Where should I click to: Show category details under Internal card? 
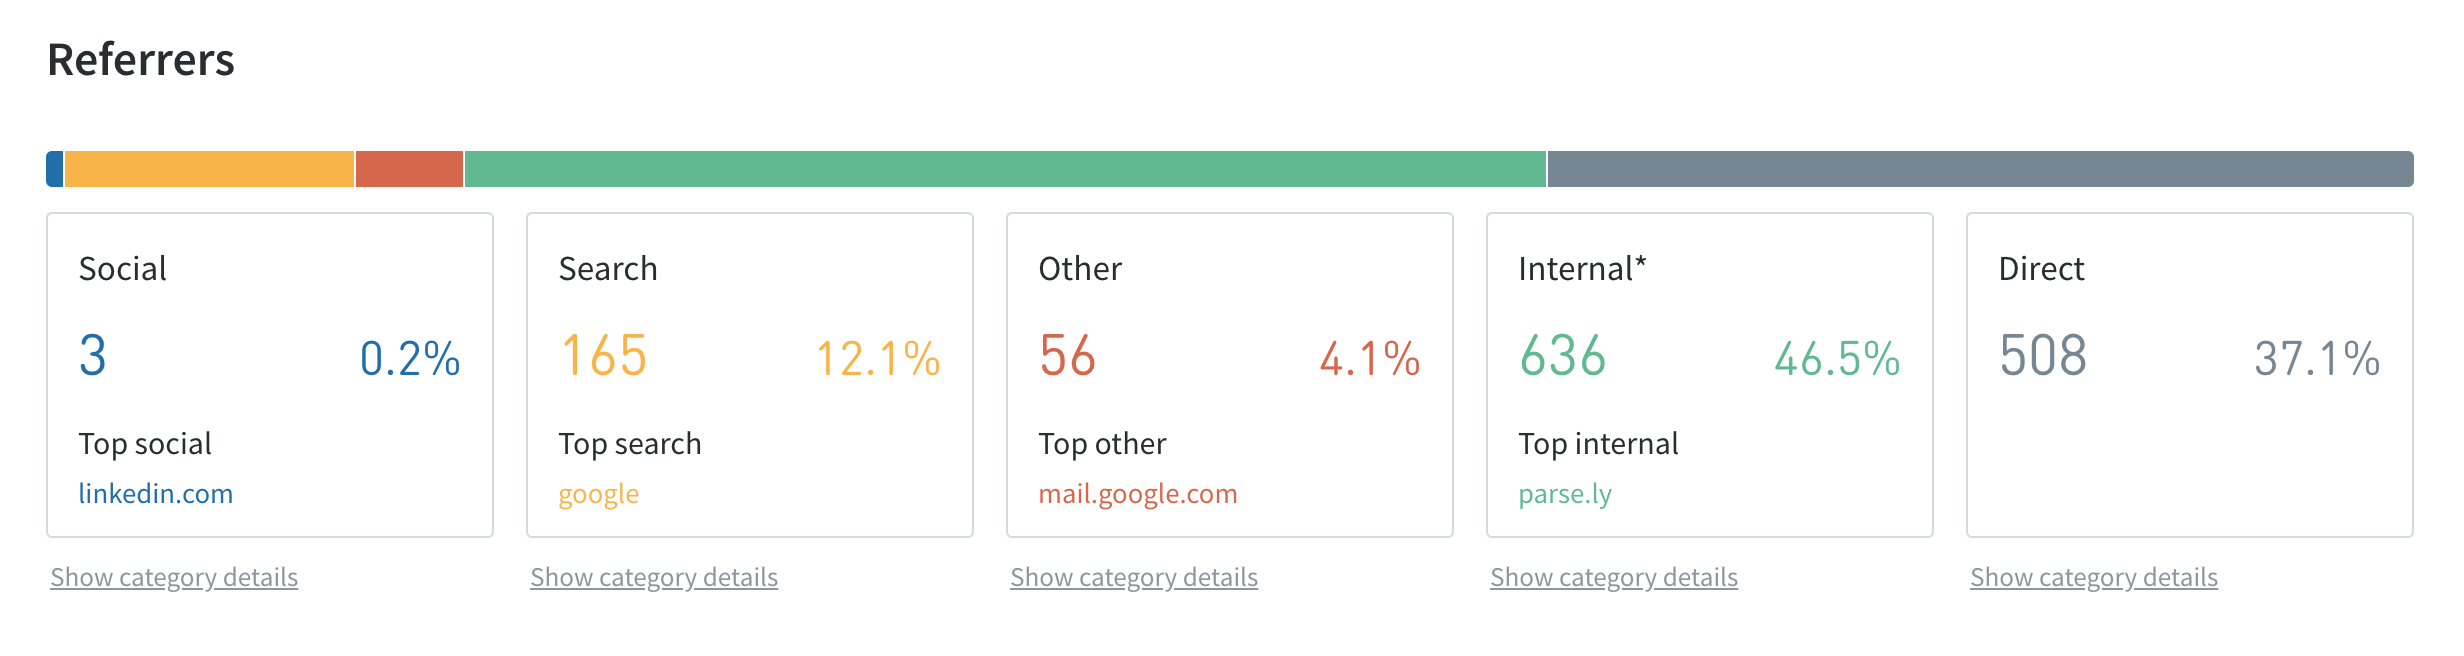coord(1614,577)
